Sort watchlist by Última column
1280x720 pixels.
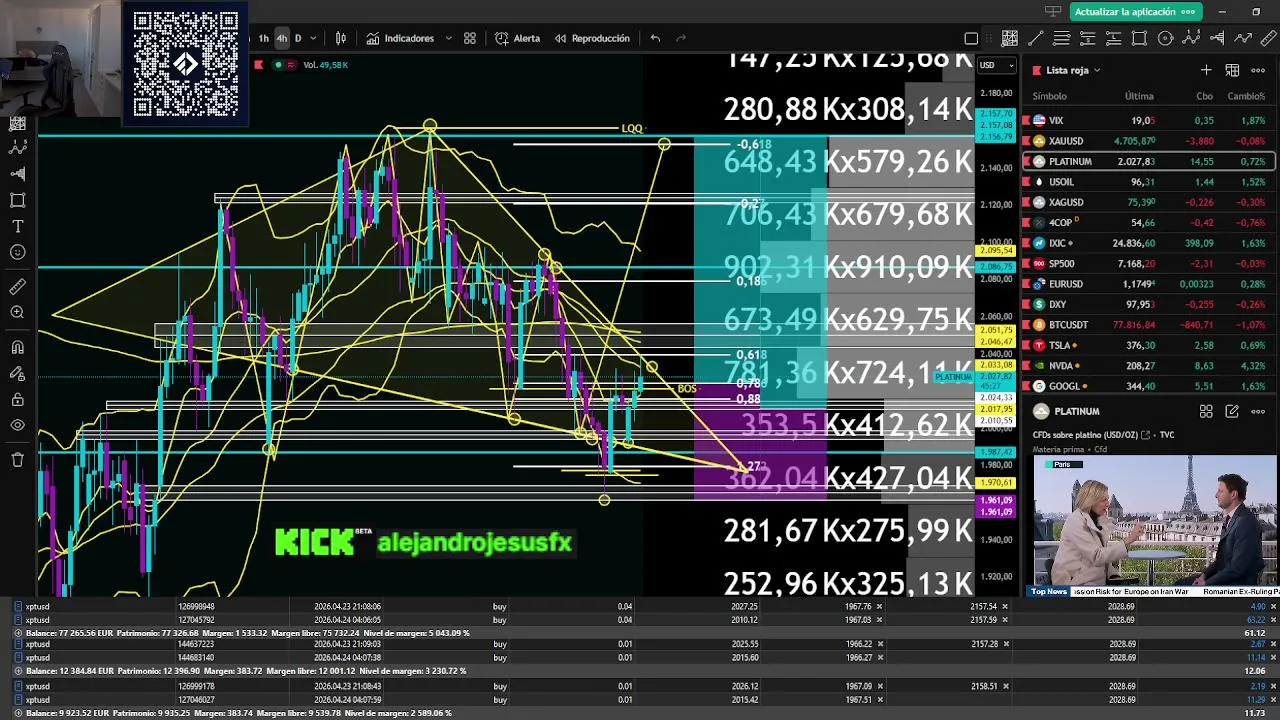click(1139, 96)
